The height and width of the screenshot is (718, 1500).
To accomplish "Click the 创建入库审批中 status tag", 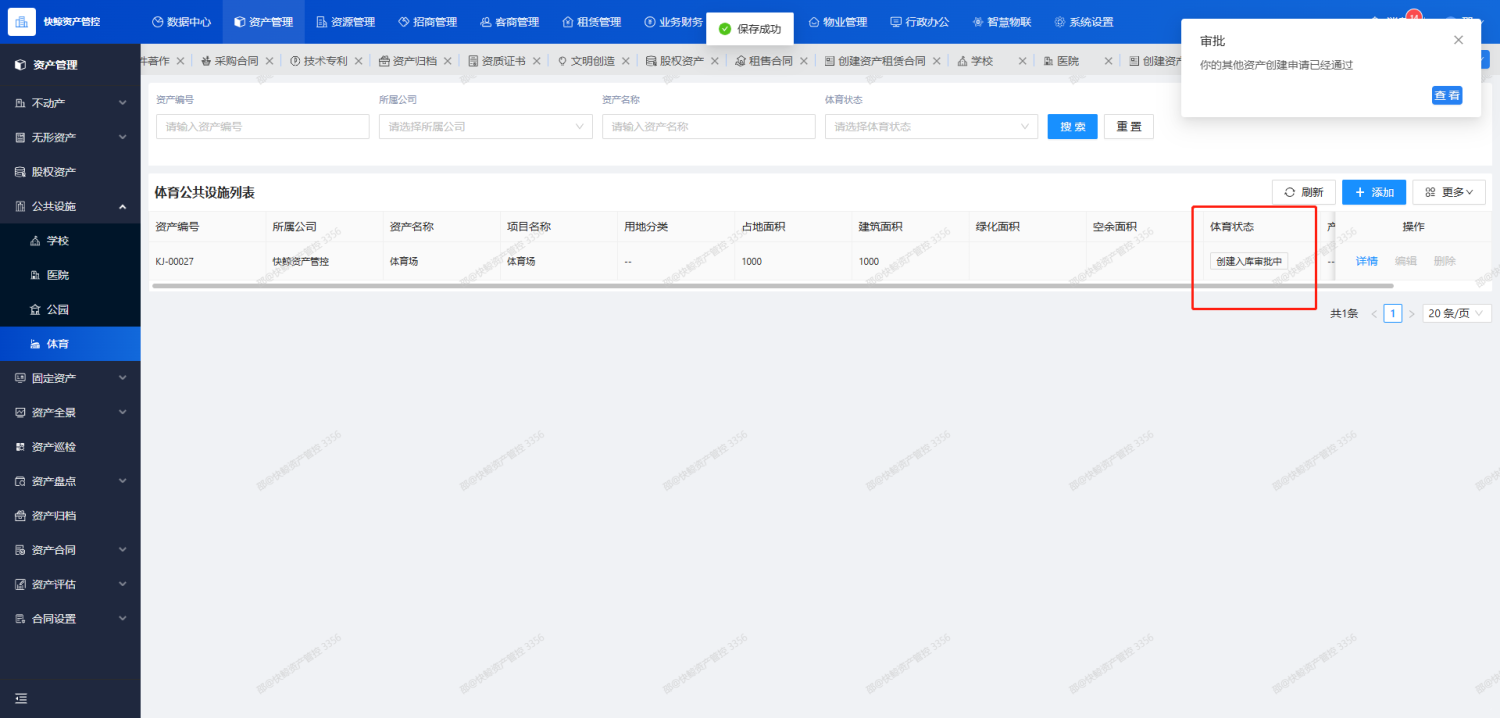I will 1249,261.
